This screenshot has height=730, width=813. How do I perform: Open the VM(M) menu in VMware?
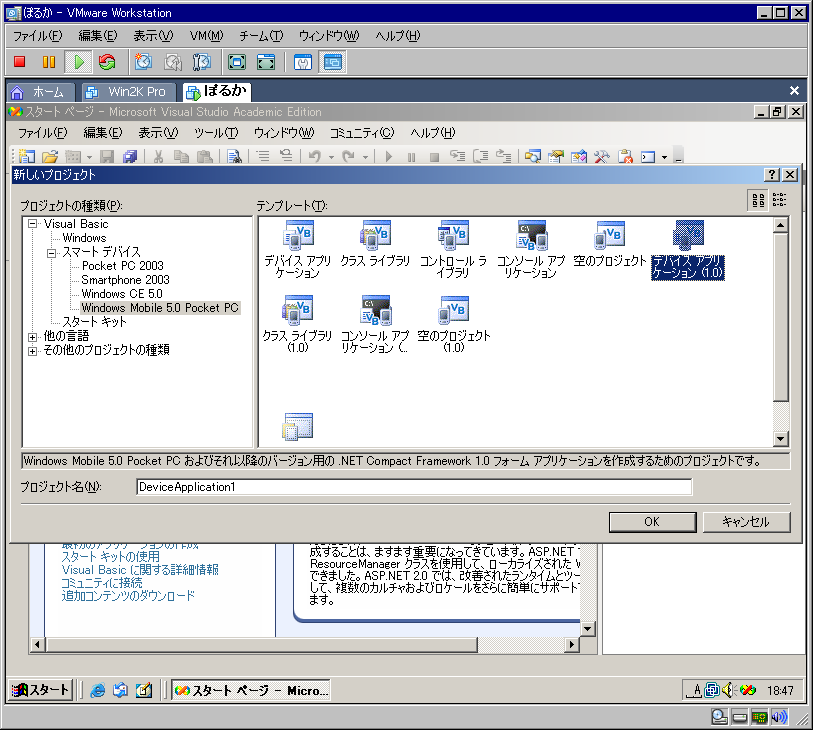click(x=206, y=36)
